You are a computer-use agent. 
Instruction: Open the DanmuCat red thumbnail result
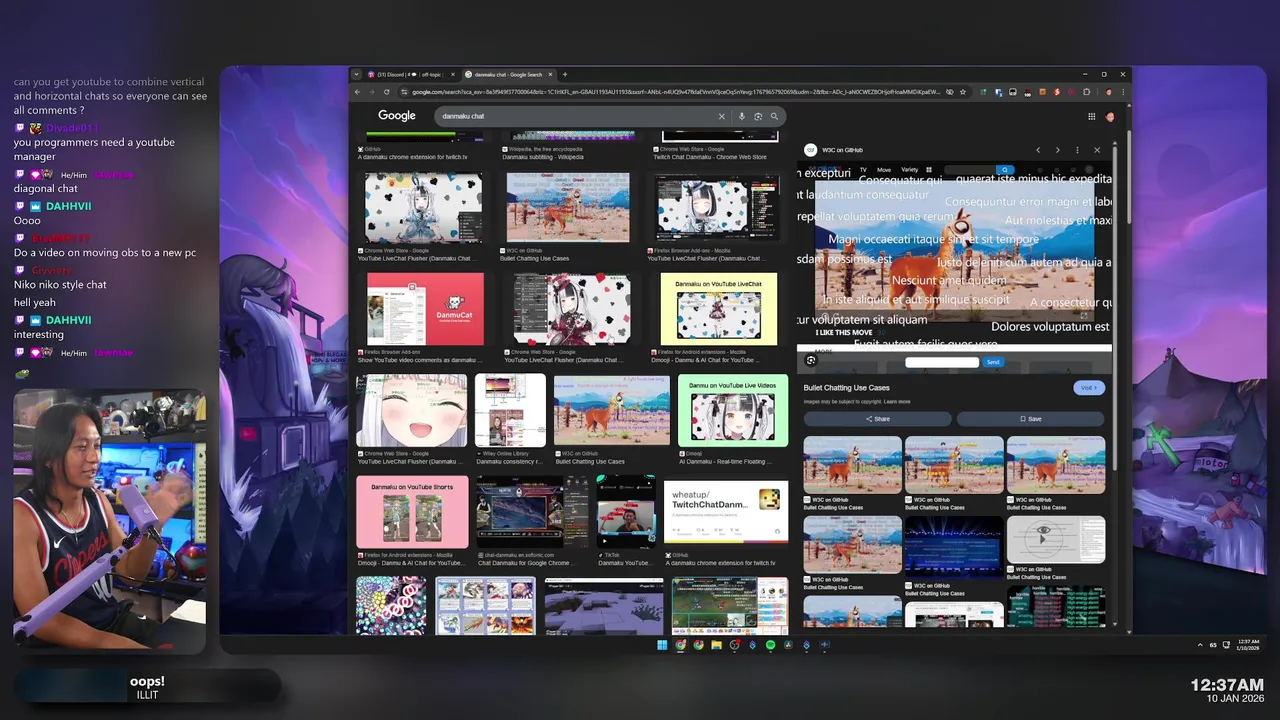pyautogui.click(x=425, y=309)
